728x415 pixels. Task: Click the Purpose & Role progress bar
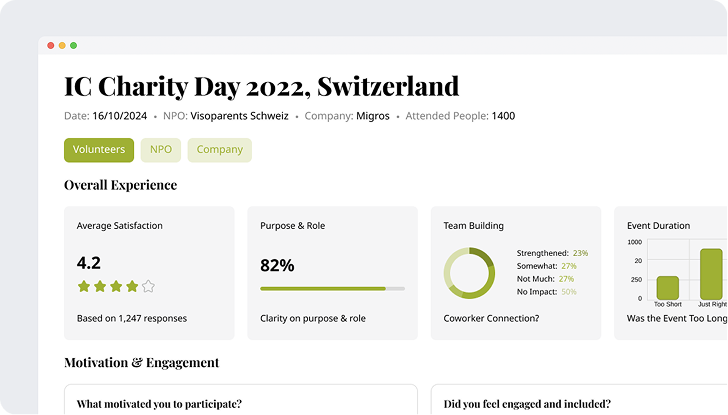pyautogui.click(x=332, y=288)
